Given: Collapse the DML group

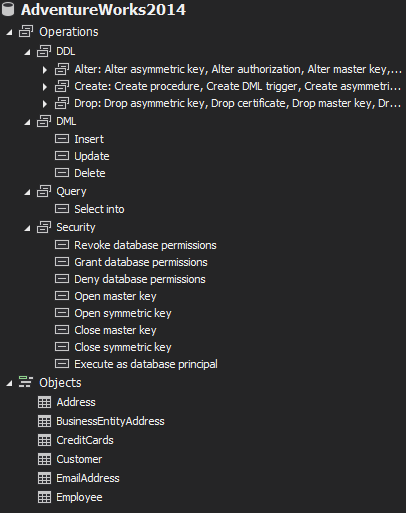Looking at the screenshot, I should 27,122.
